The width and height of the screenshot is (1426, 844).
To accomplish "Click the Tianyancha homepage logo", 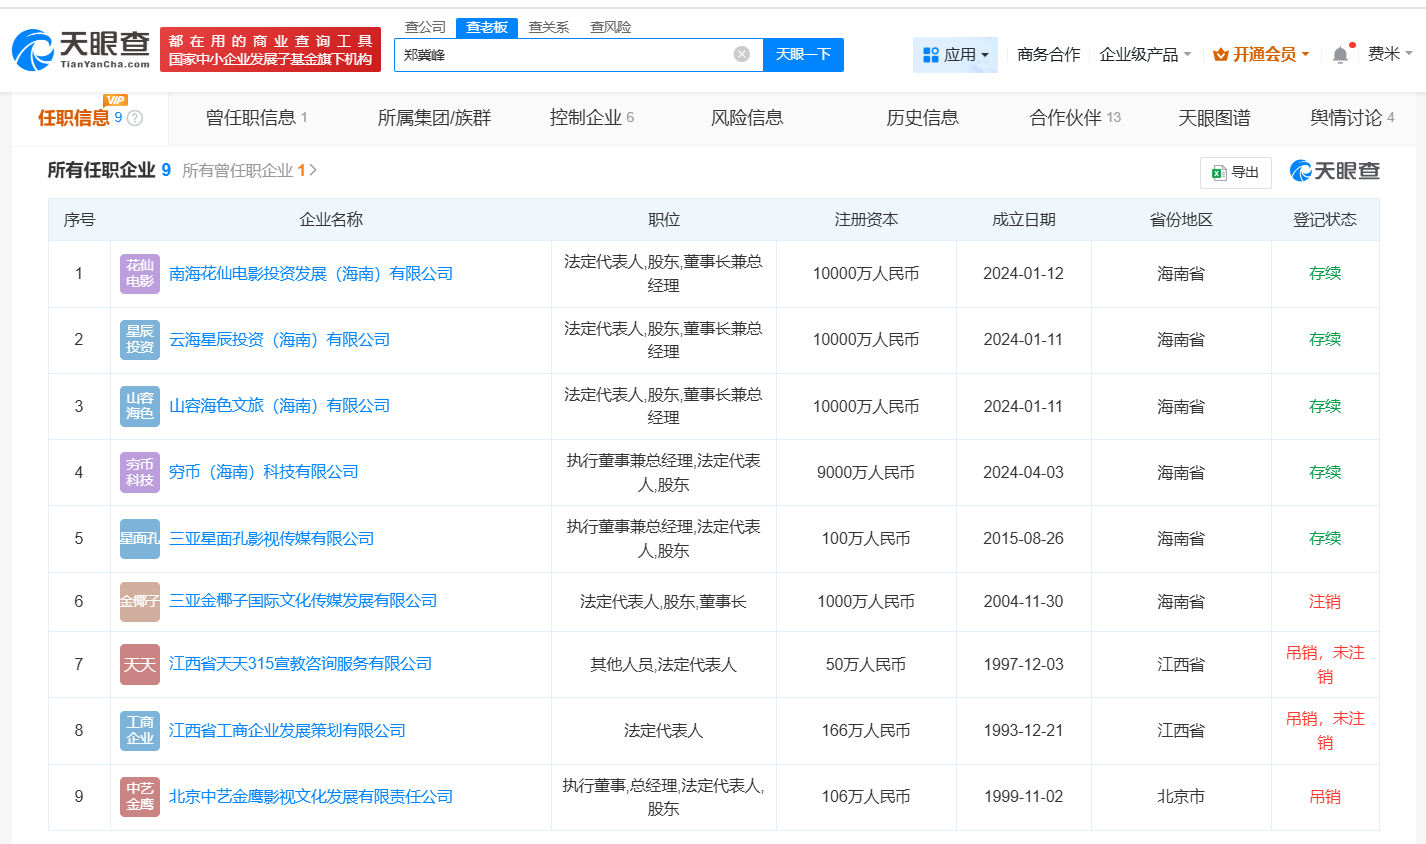I will pos(78,44).
